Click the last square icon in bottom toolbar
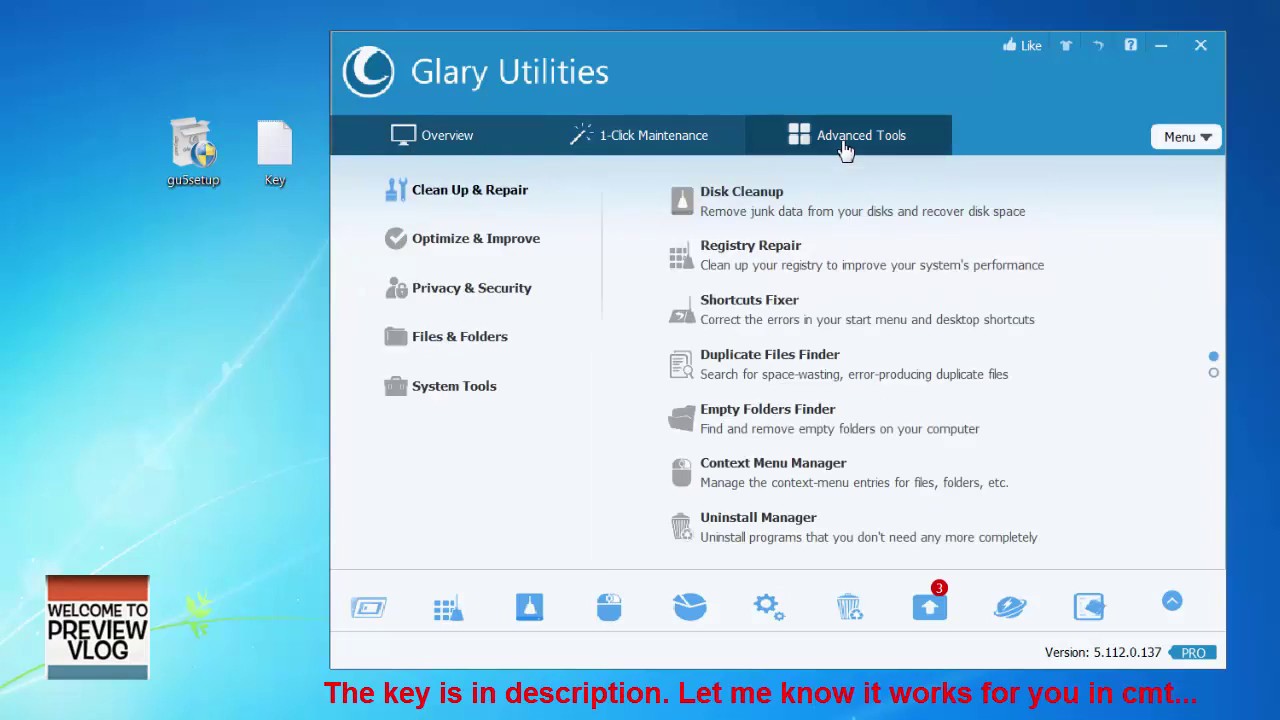 (1090, 607)
